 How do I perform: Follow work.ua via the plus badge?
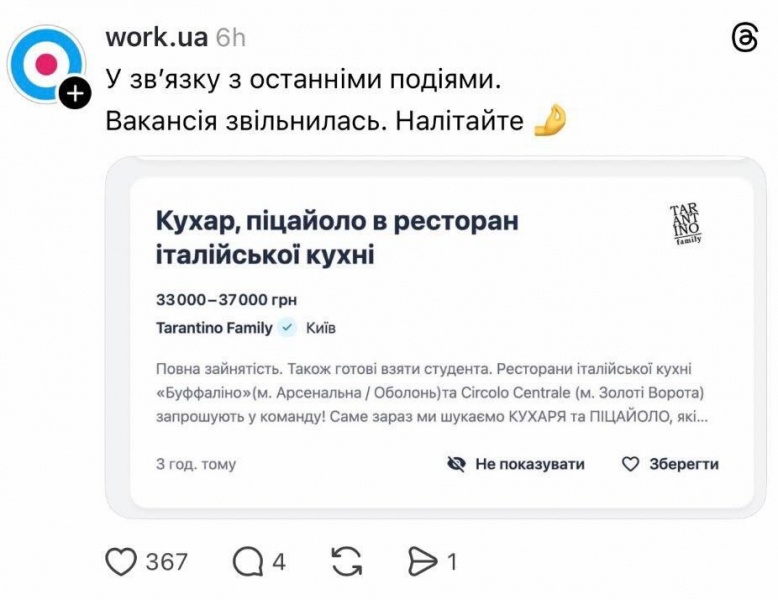74,93
